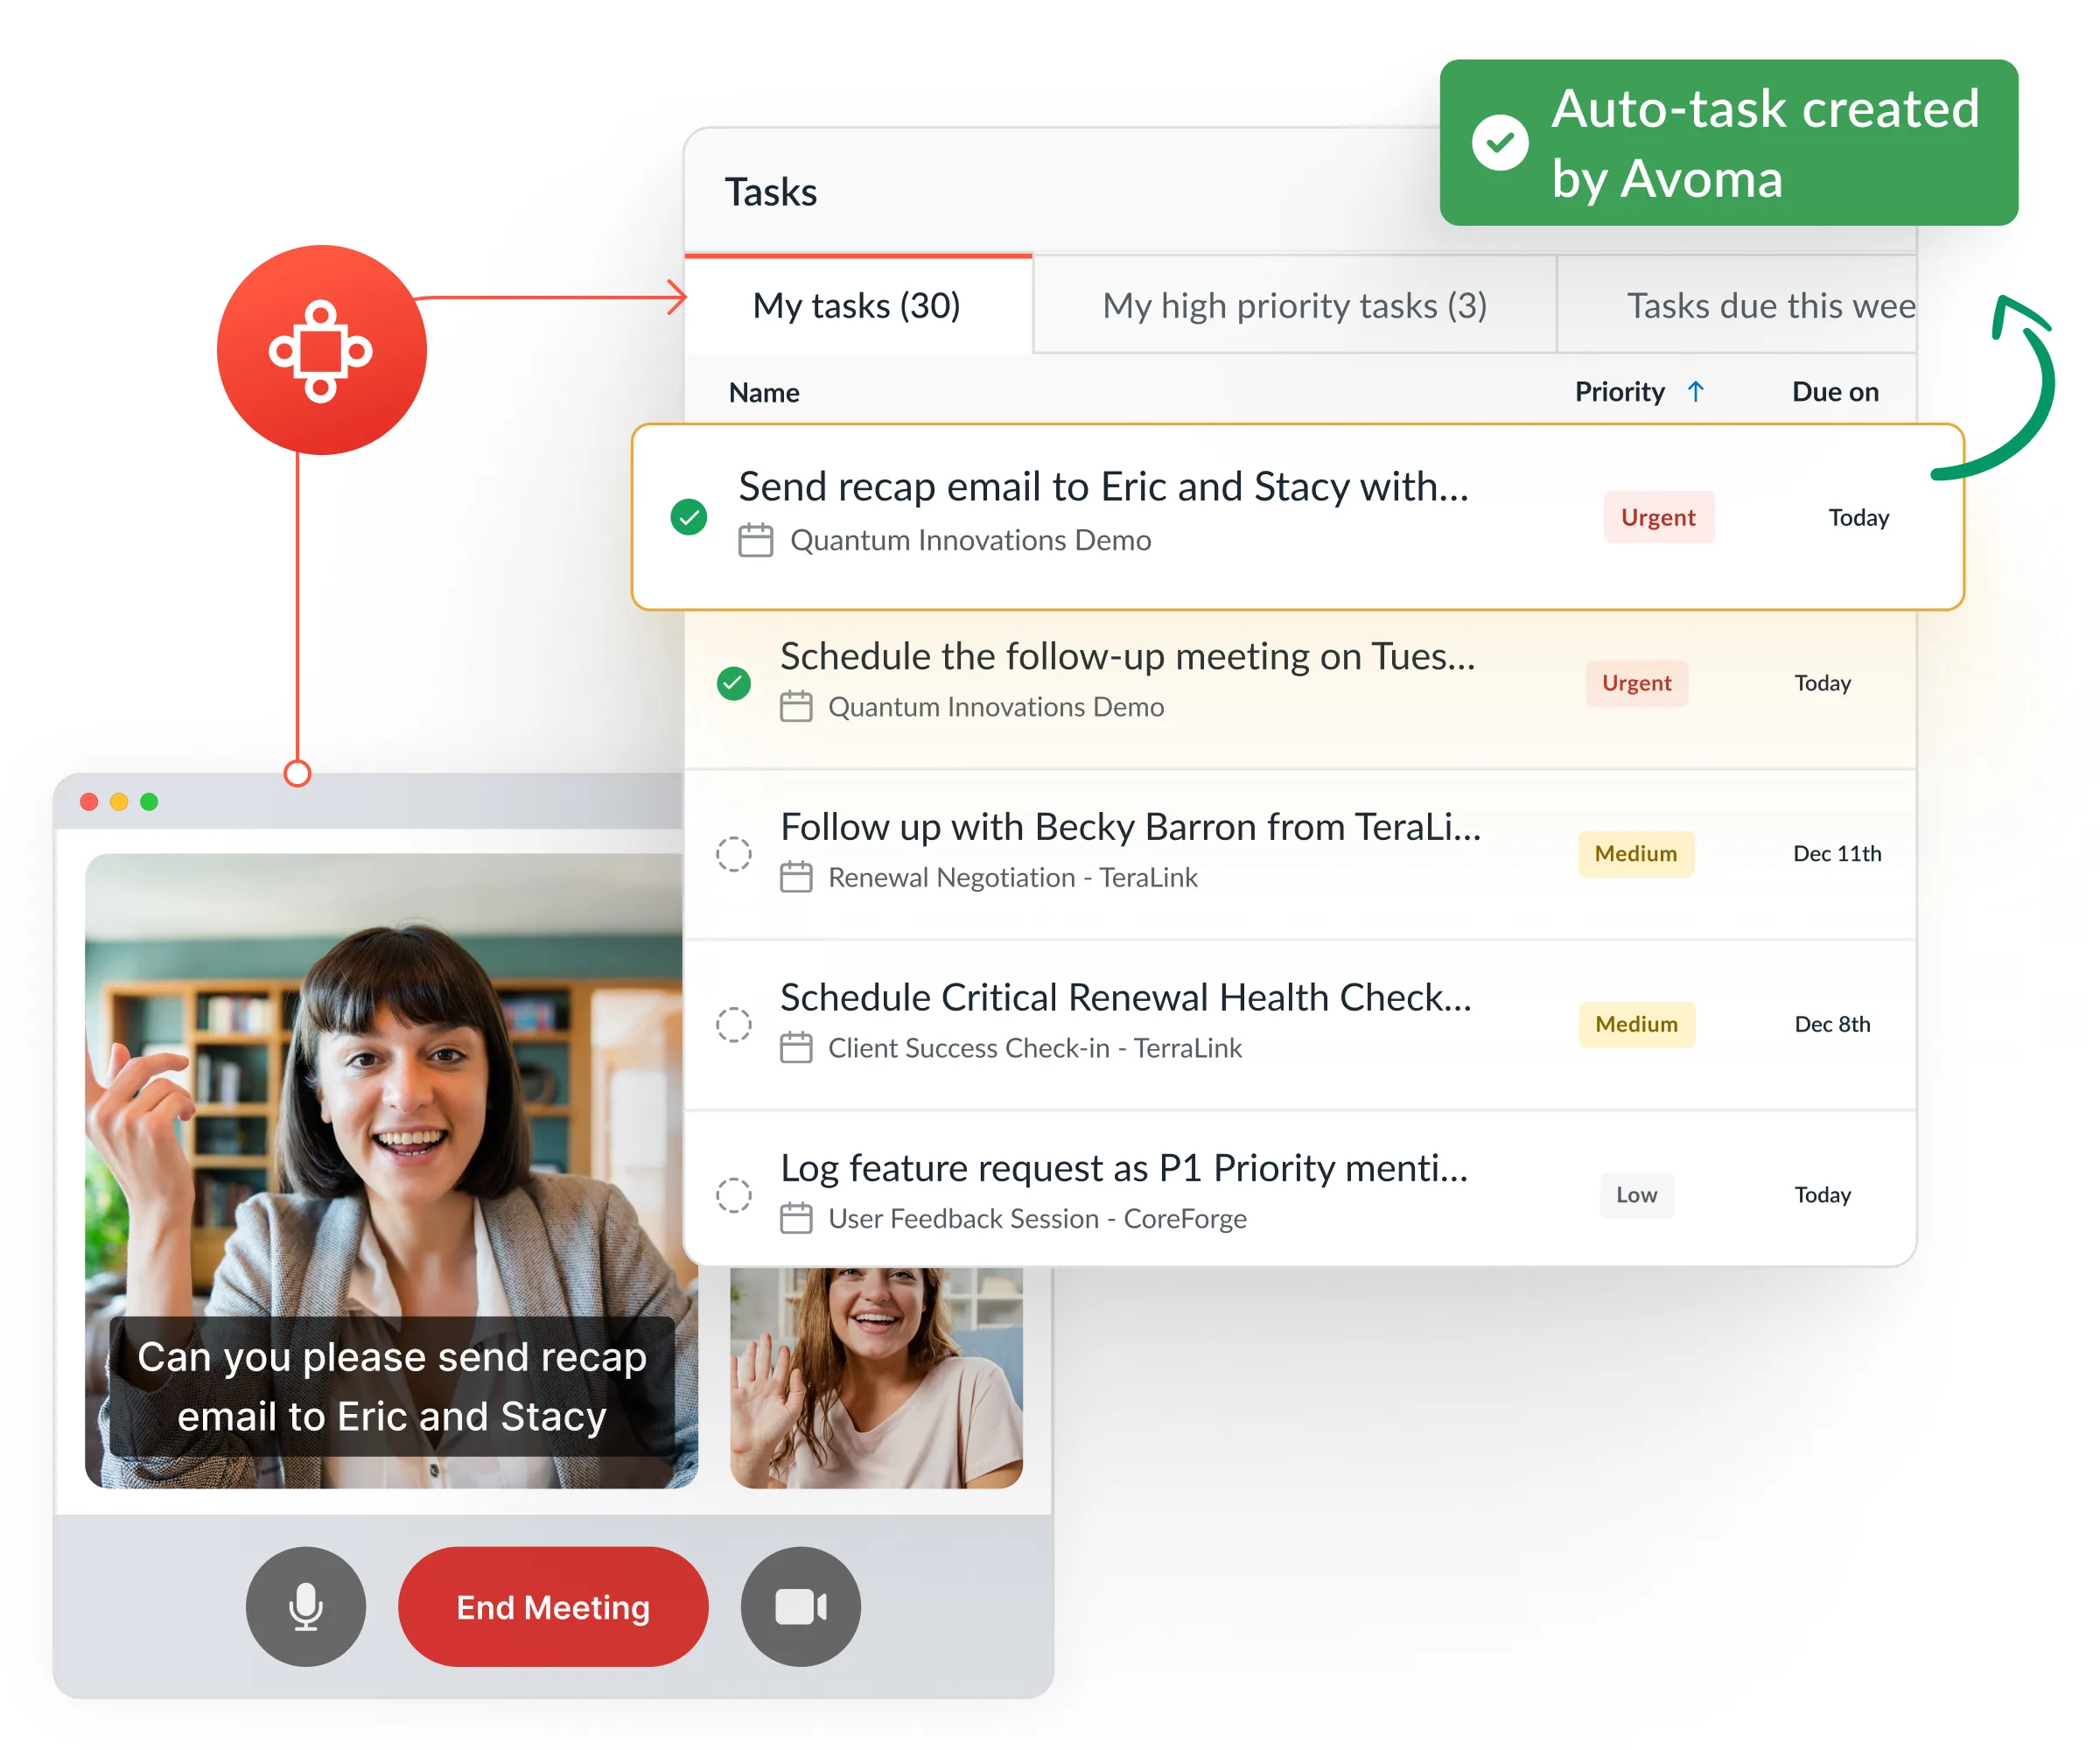
Task: Select the waving participant video thumbnail
Action: point(876,1377)
